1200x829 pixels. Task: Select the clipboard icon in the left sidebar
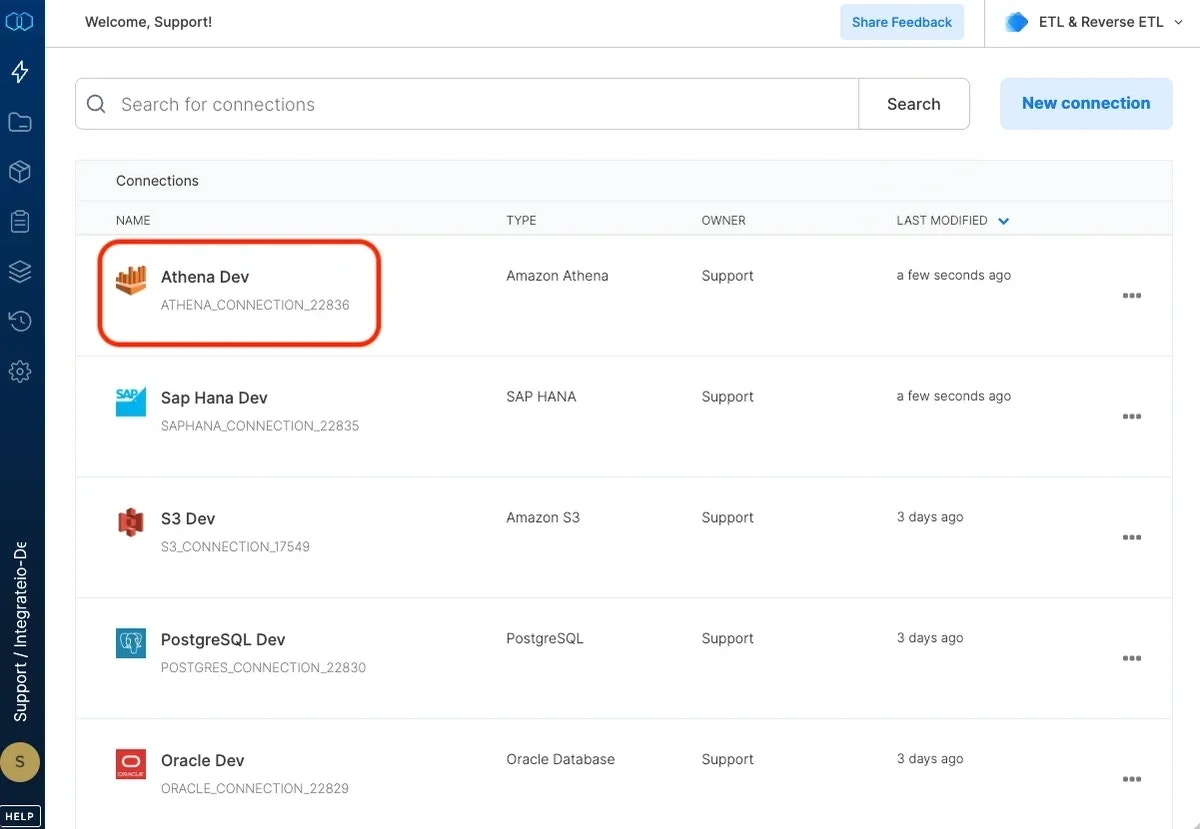point(21,221)
